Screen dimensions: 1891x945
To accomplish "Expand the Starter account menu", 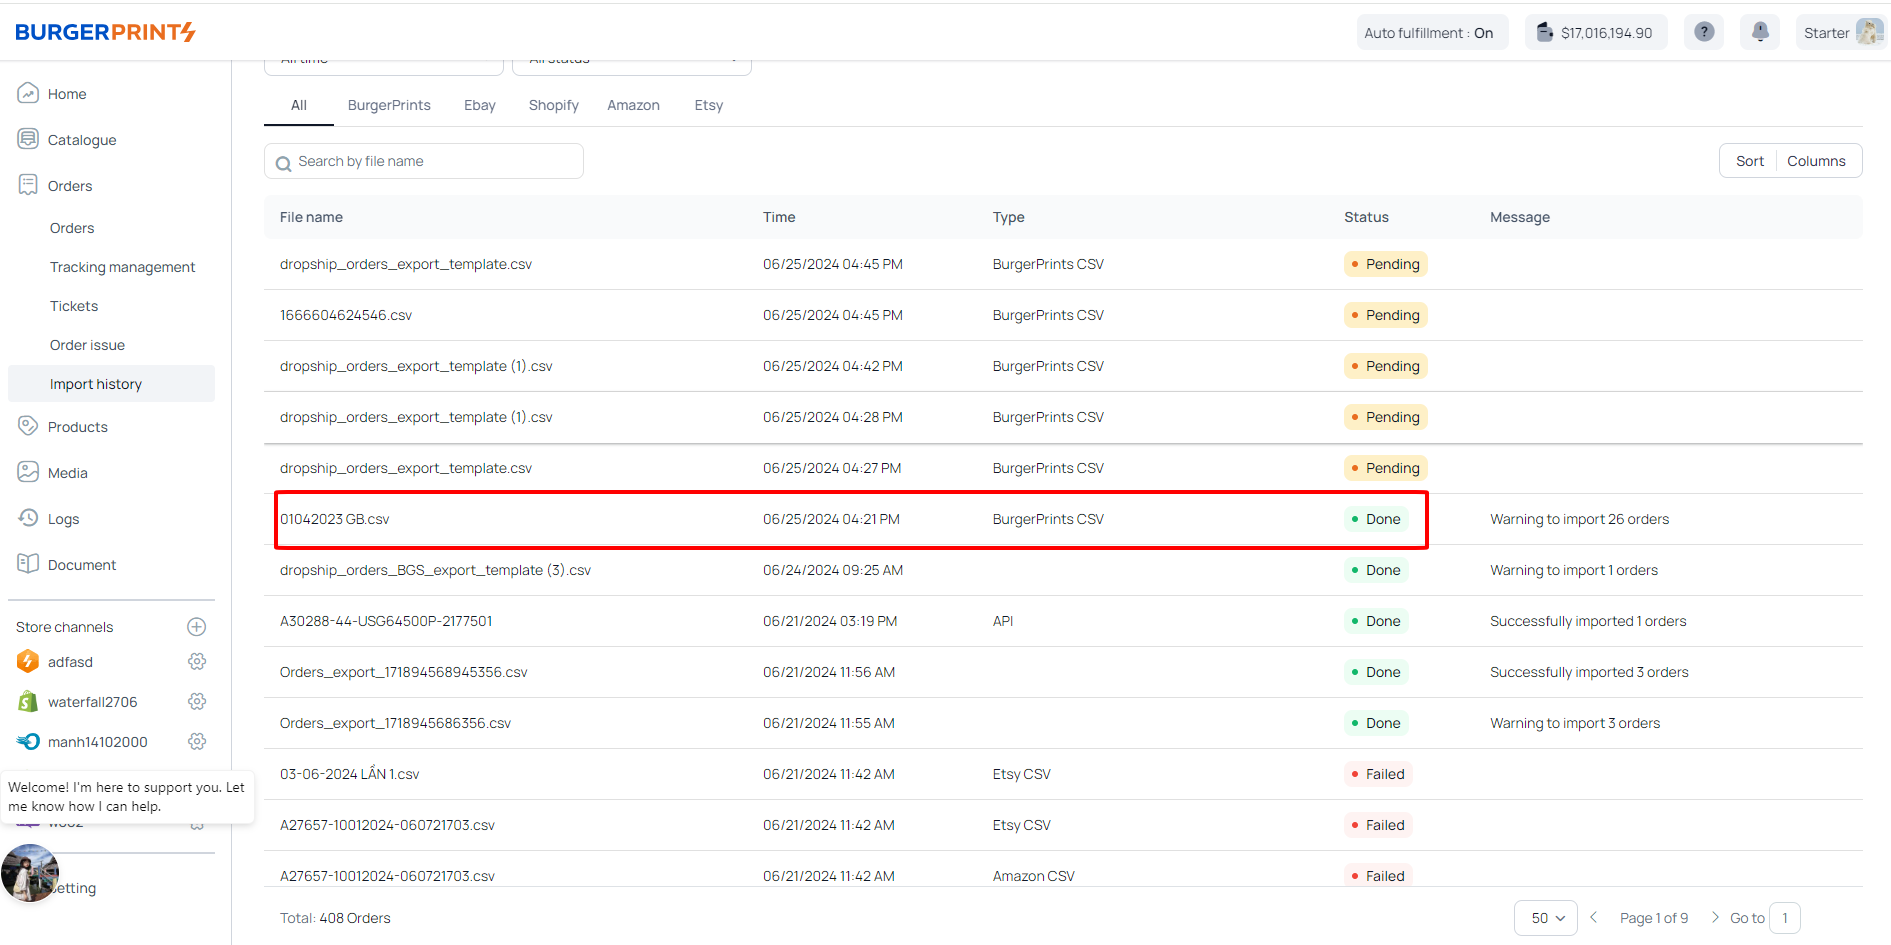I will (1840, 33).
